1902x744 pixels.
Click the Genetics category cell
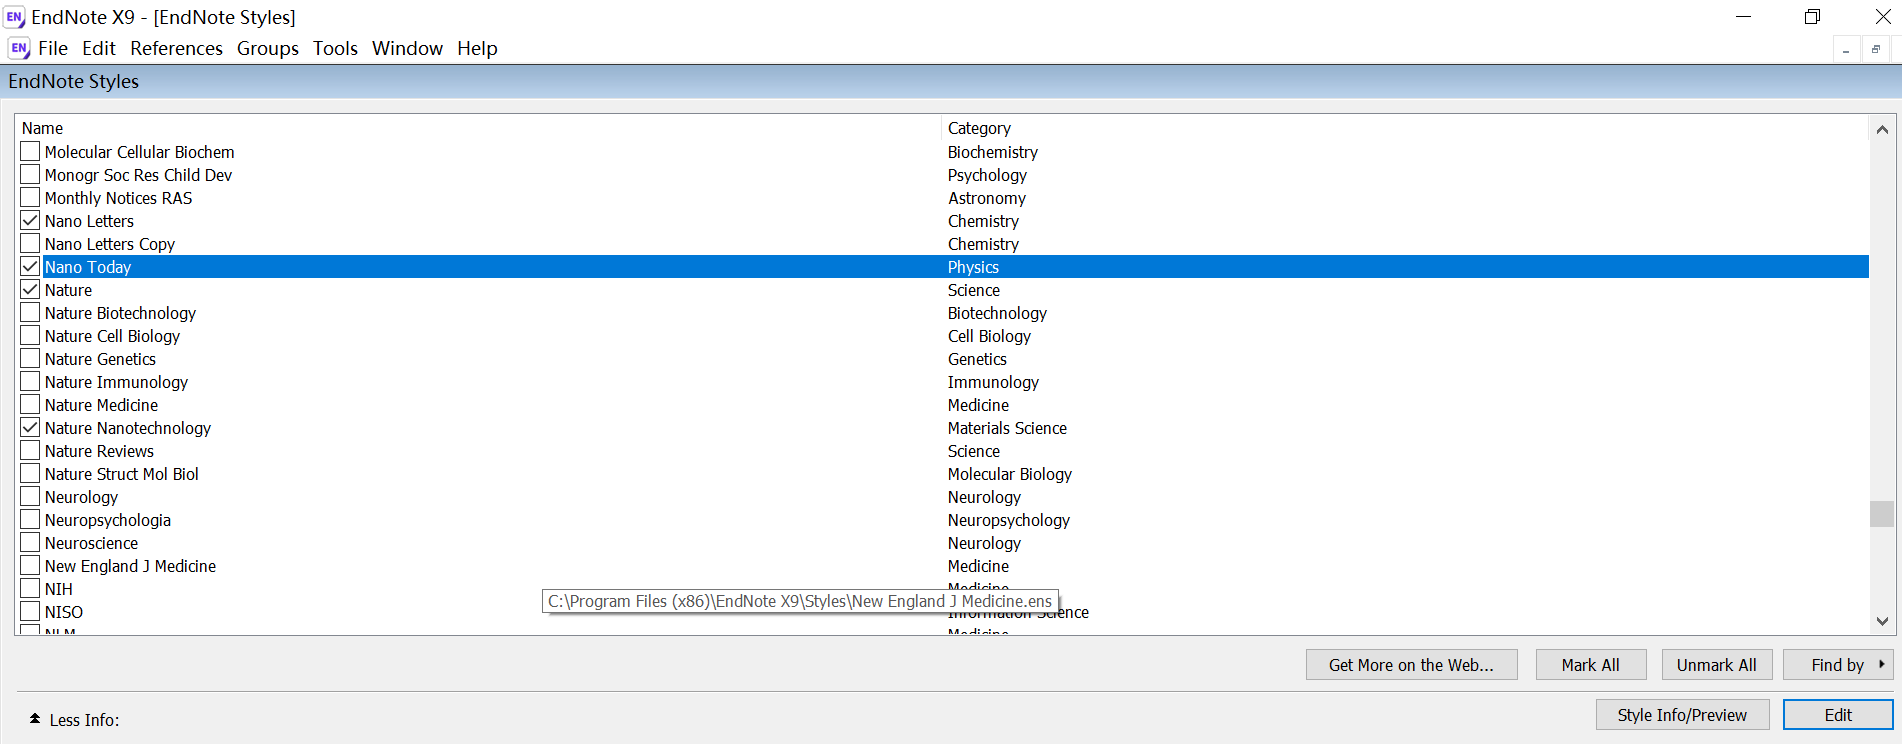tap(977, 359)
